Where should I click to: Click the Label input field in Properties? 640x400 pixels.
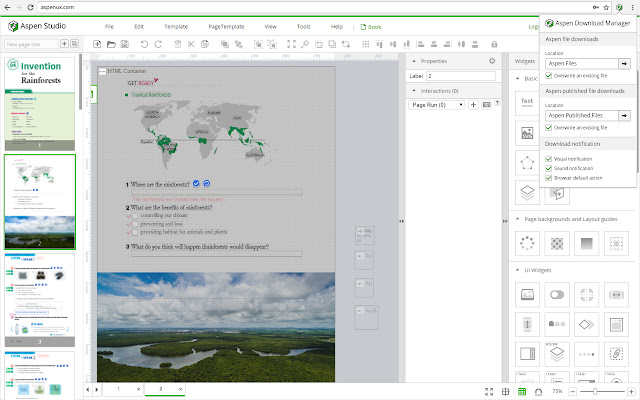click(461, 76)
